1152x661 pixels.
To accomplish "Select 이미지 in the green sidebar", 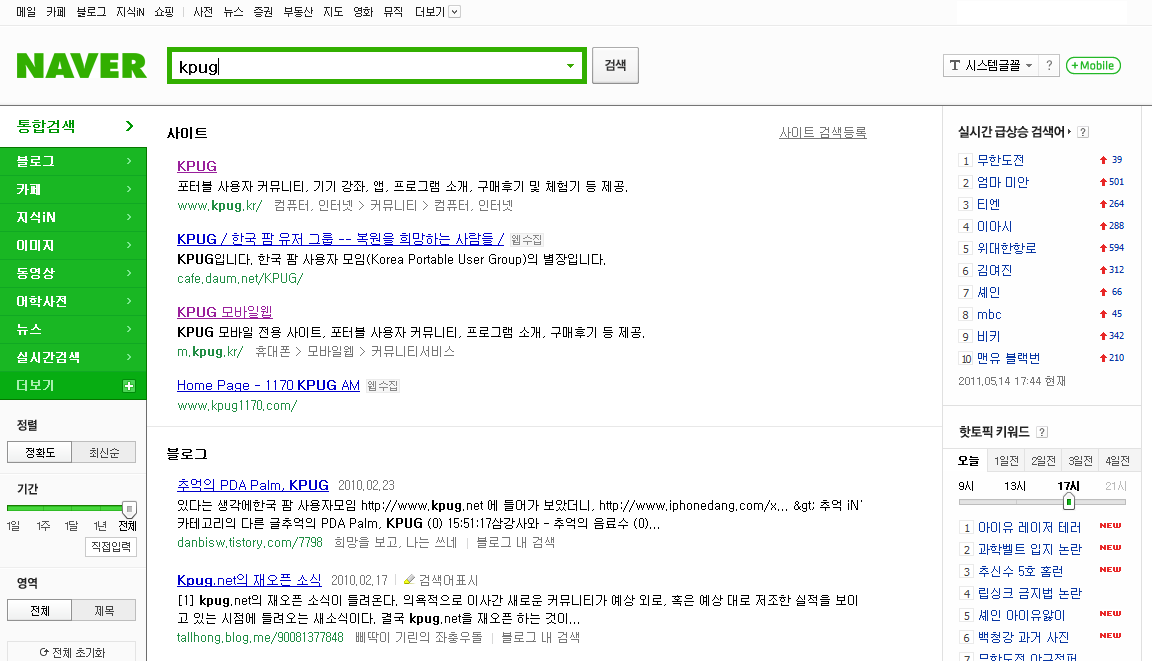I will click(73, 245).
